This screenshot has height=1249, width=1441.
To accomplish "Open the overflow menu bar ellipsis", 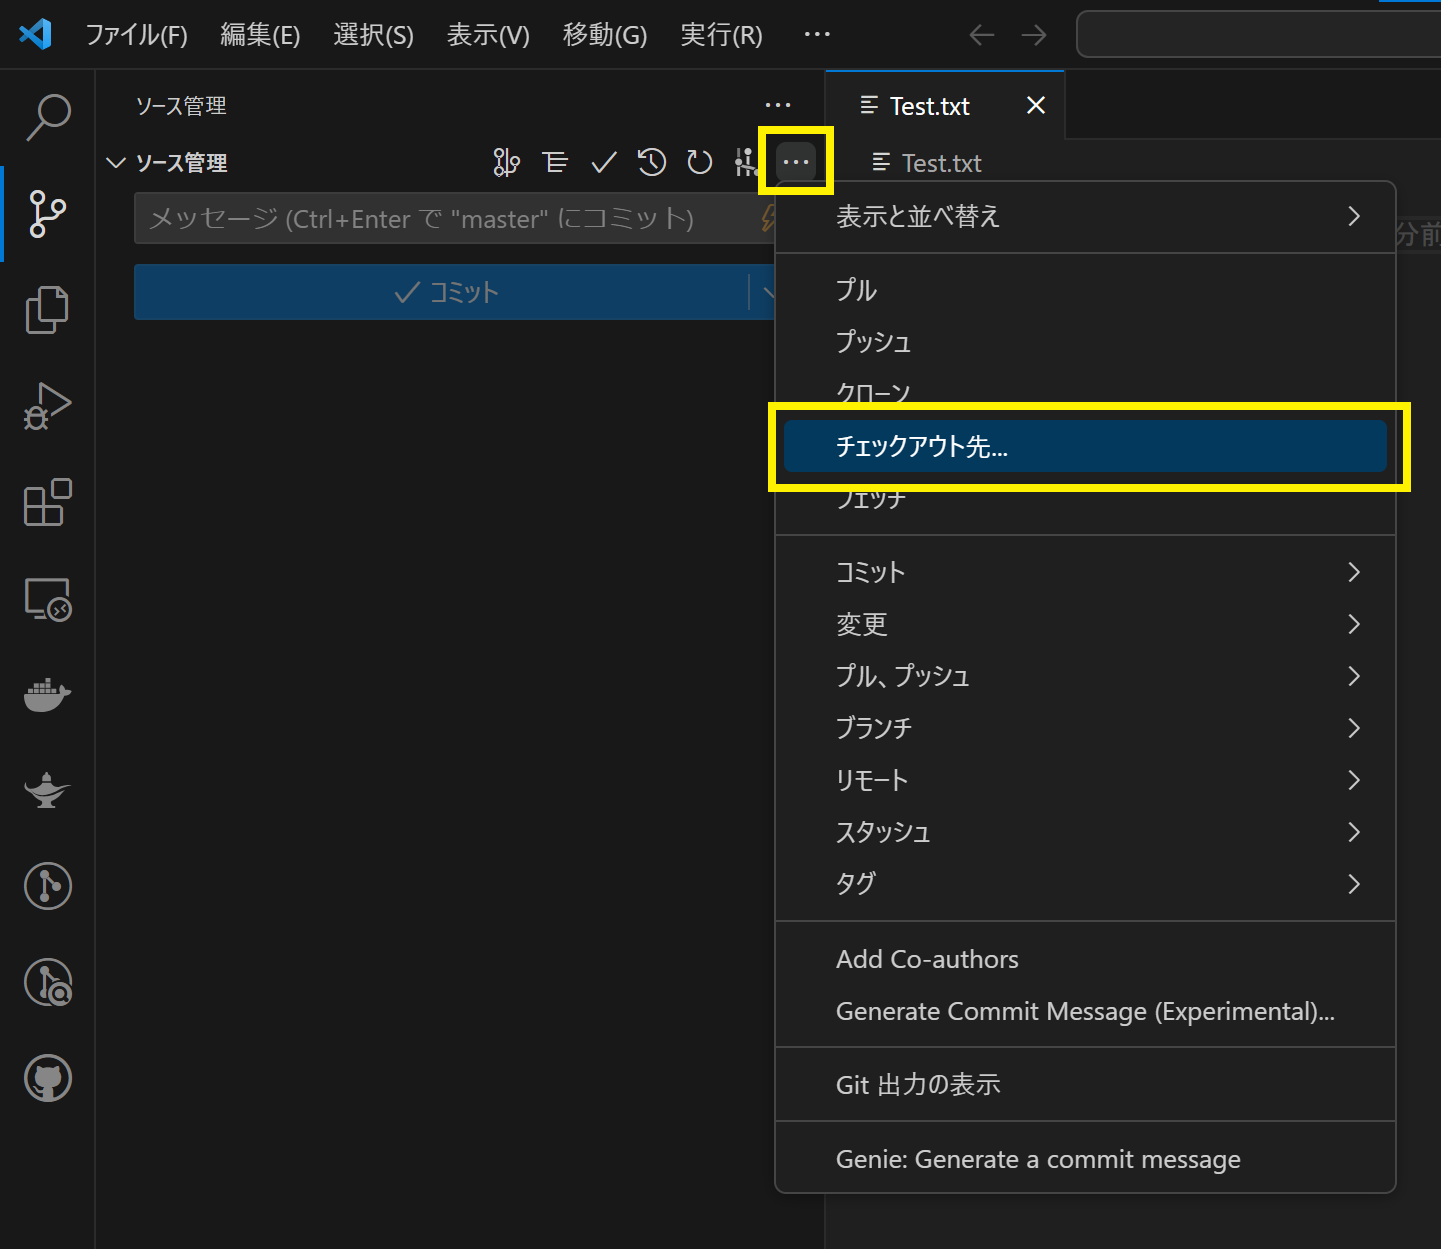I will (x=817, y=35).
